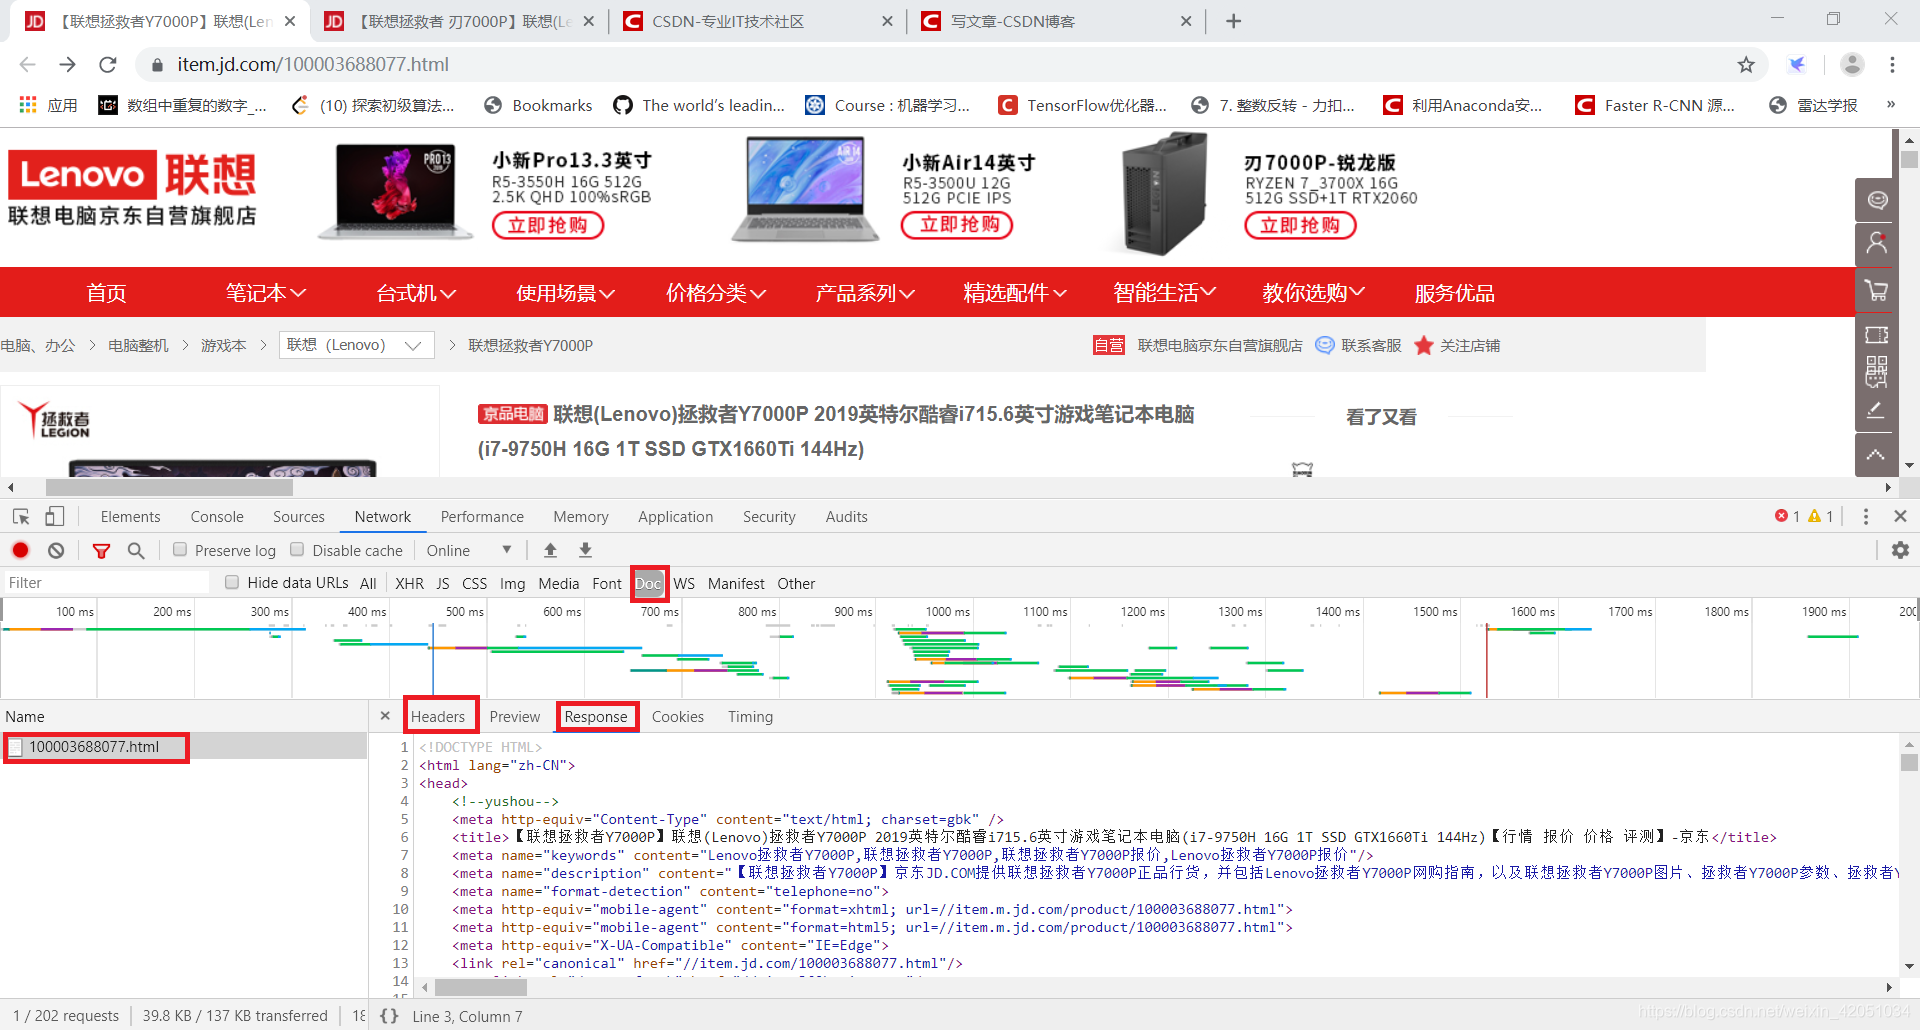Toggle the DevTools inspect element picker
The width and height of the screenshot is (1920, 1030).
point(21,516)
